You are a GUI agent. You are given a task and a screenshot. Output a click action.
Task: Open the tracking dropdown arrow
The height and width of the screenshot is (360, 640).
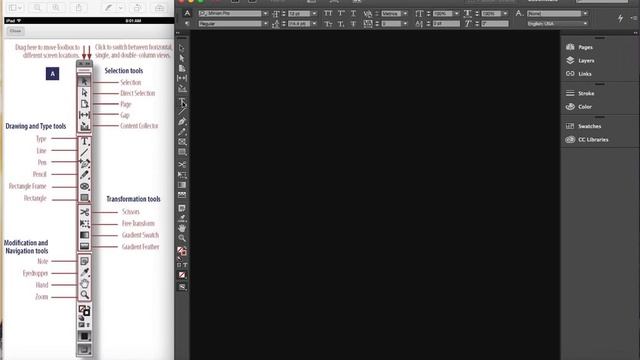pyautogui.click(x=405, y=24)
